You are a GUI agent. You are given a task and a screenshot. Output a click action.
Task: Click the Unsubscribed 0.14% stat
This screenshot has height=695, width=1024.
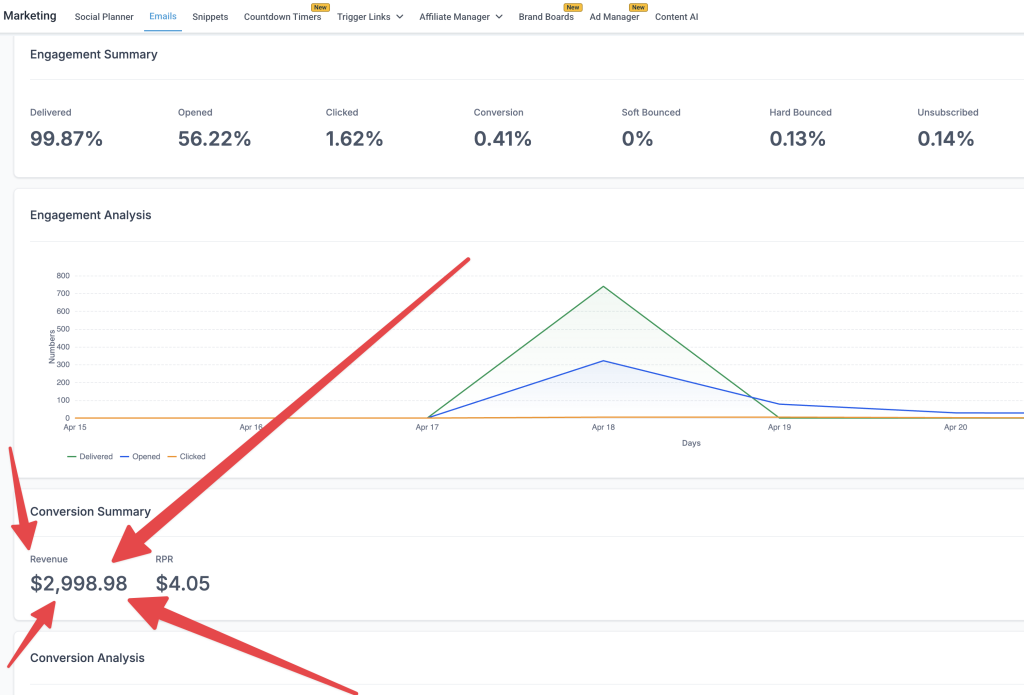click(x=946, y=139)
